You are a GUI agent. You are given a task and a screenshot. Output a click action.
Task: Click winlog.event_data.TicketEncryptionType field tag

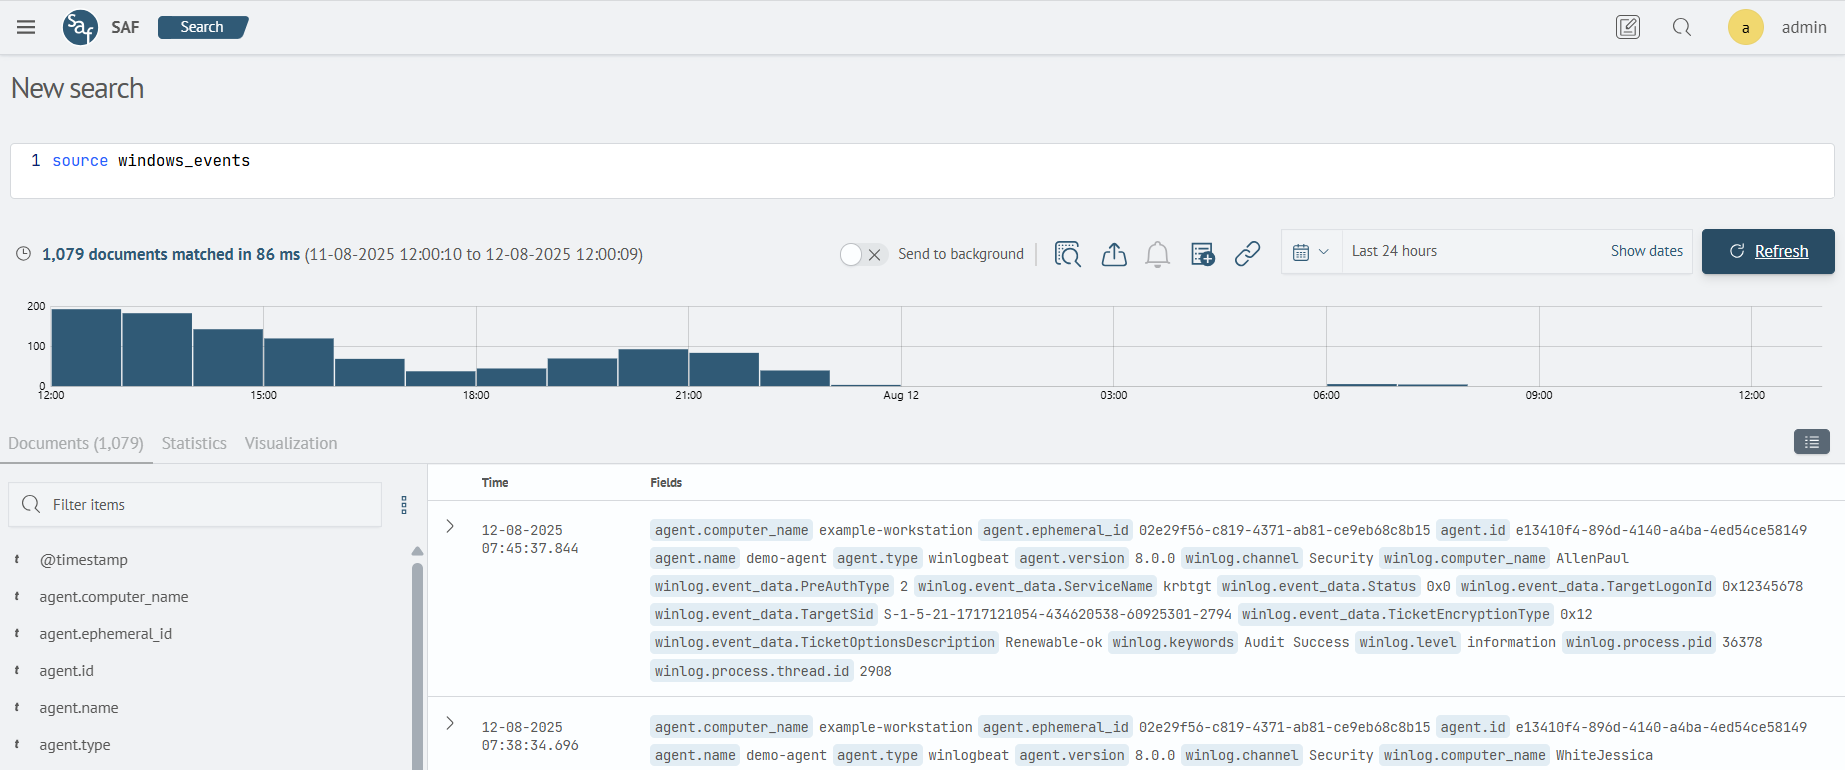point(1396,614)
